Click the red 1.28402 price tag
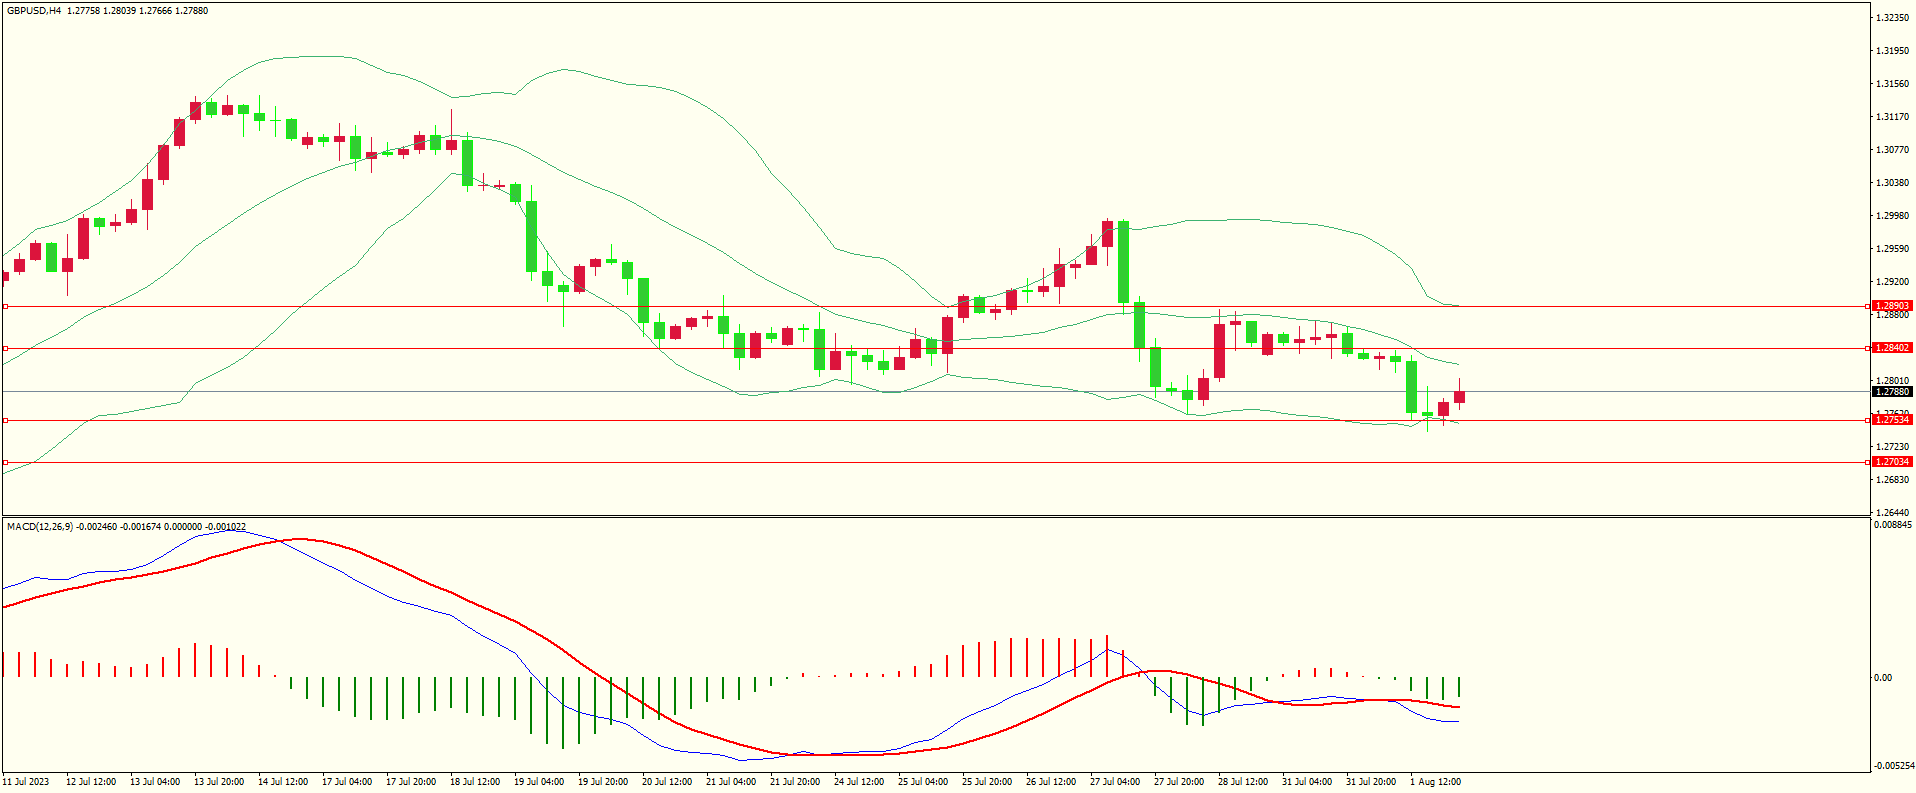This screenshot has width=1916, height=793. coord(1892,348)
